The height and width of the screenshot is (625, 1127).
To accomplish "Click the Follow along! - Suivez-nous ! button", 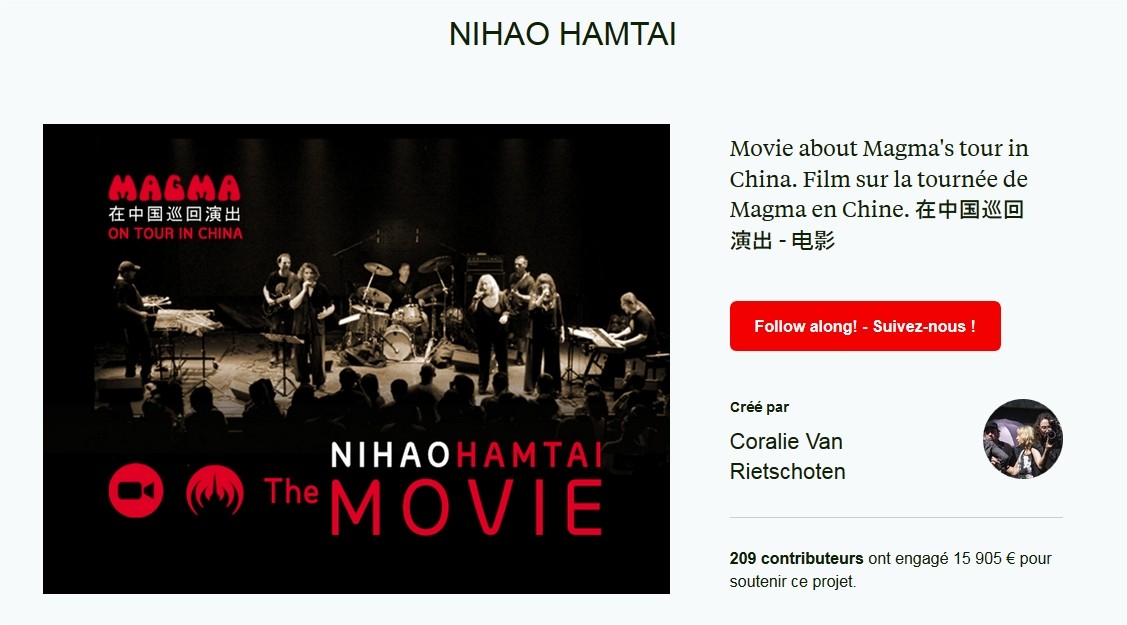I will 865,326.
